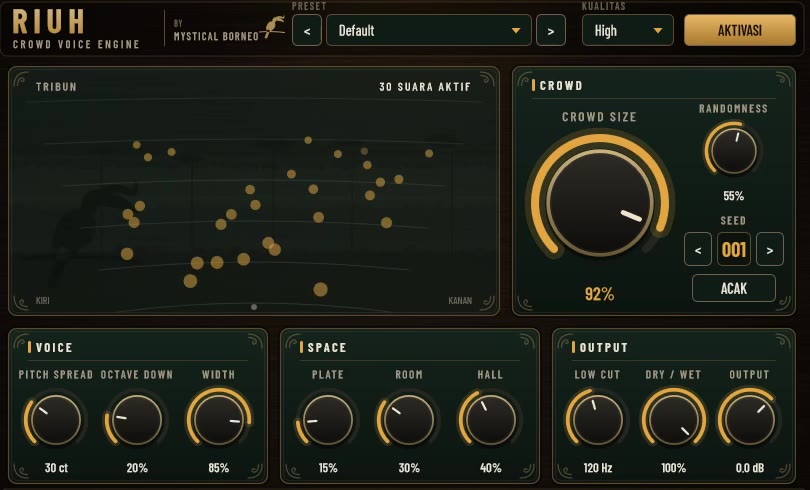Click the 55% randomness value
The height and width of the screenshot is (490, 810).
(734, 196)
